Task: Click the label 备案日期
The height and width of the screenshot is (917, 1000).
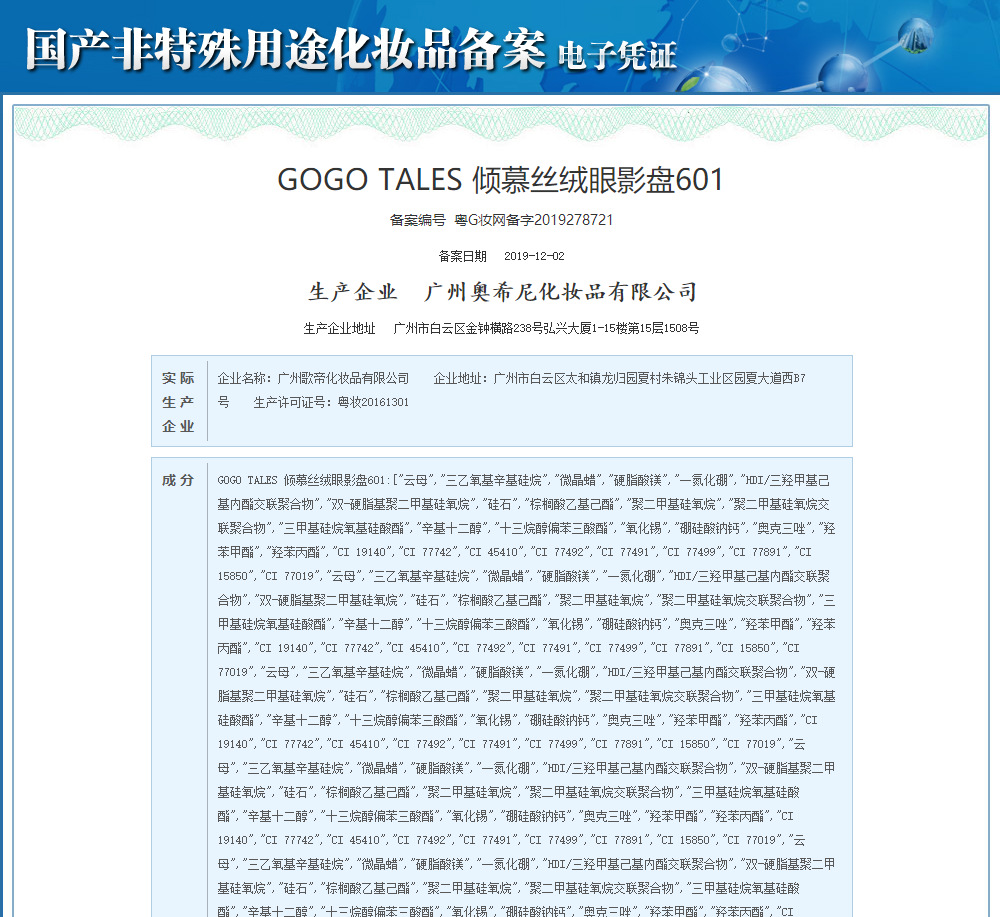Action: pyautogui.click(x=462, y=256)
